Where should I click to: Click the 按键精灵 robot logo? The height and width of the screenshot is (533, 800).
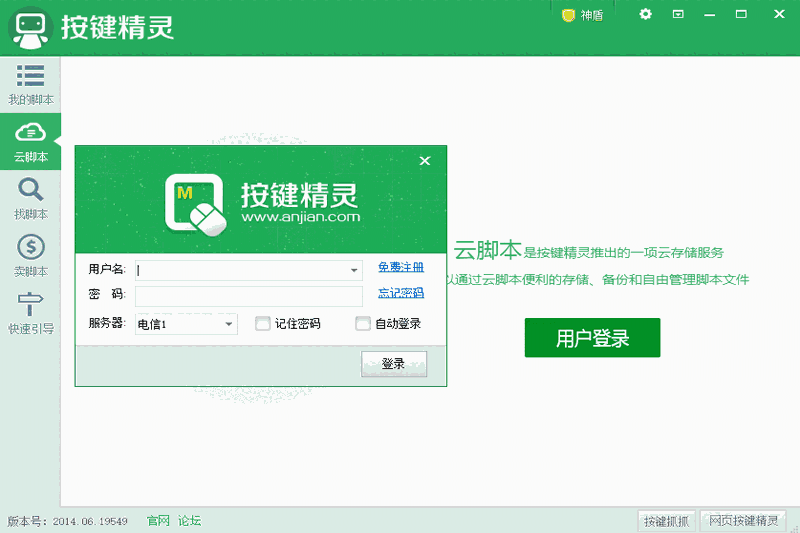click(x=31, y=28)
